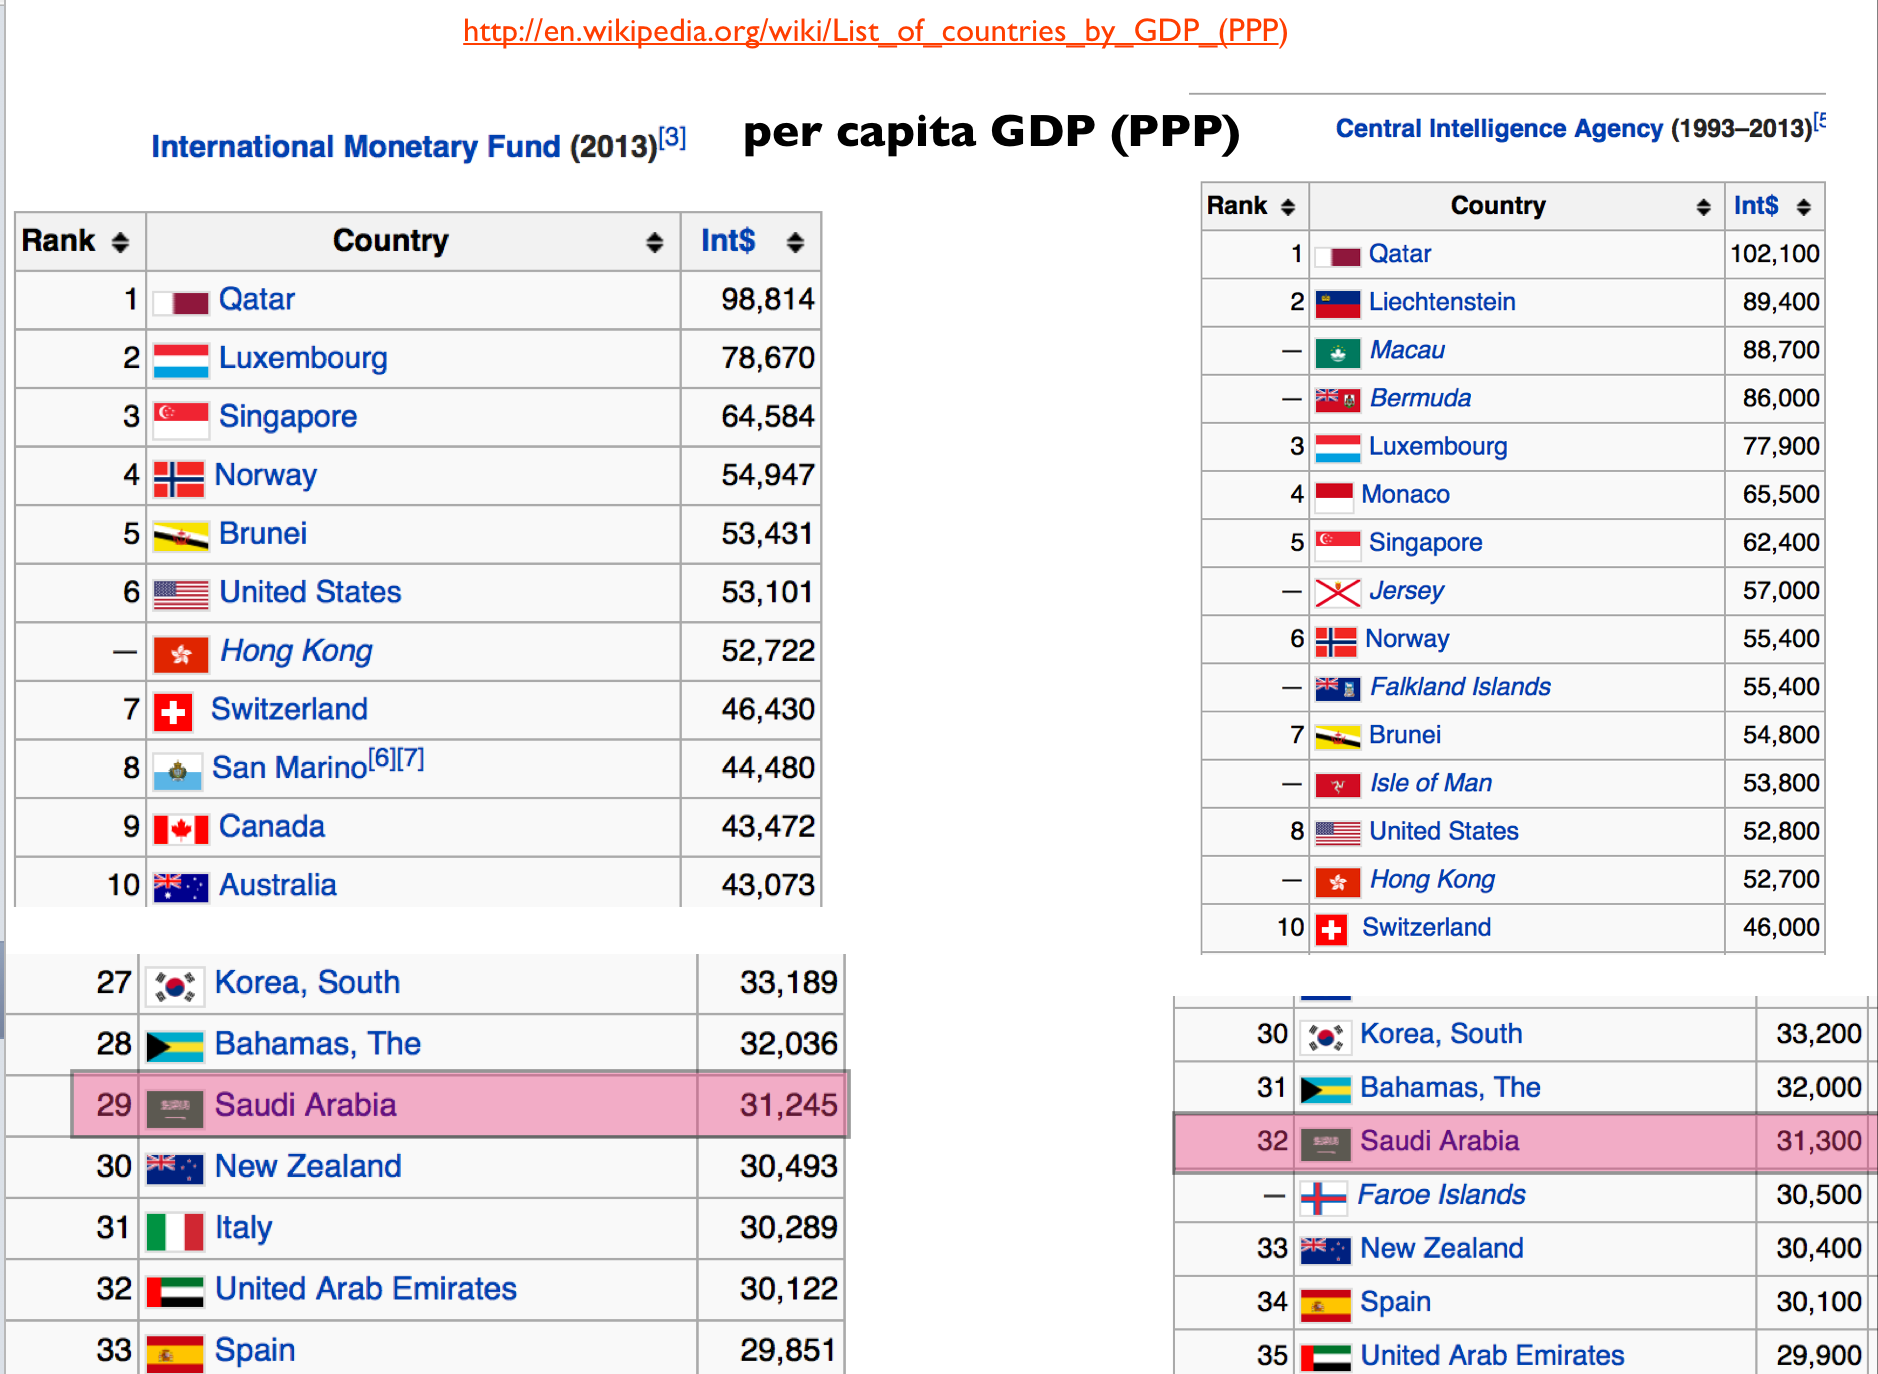Click Hong Kong flag in IMF table
Viewport: 1878px width, 1374px height.
[x=181, y=655]
